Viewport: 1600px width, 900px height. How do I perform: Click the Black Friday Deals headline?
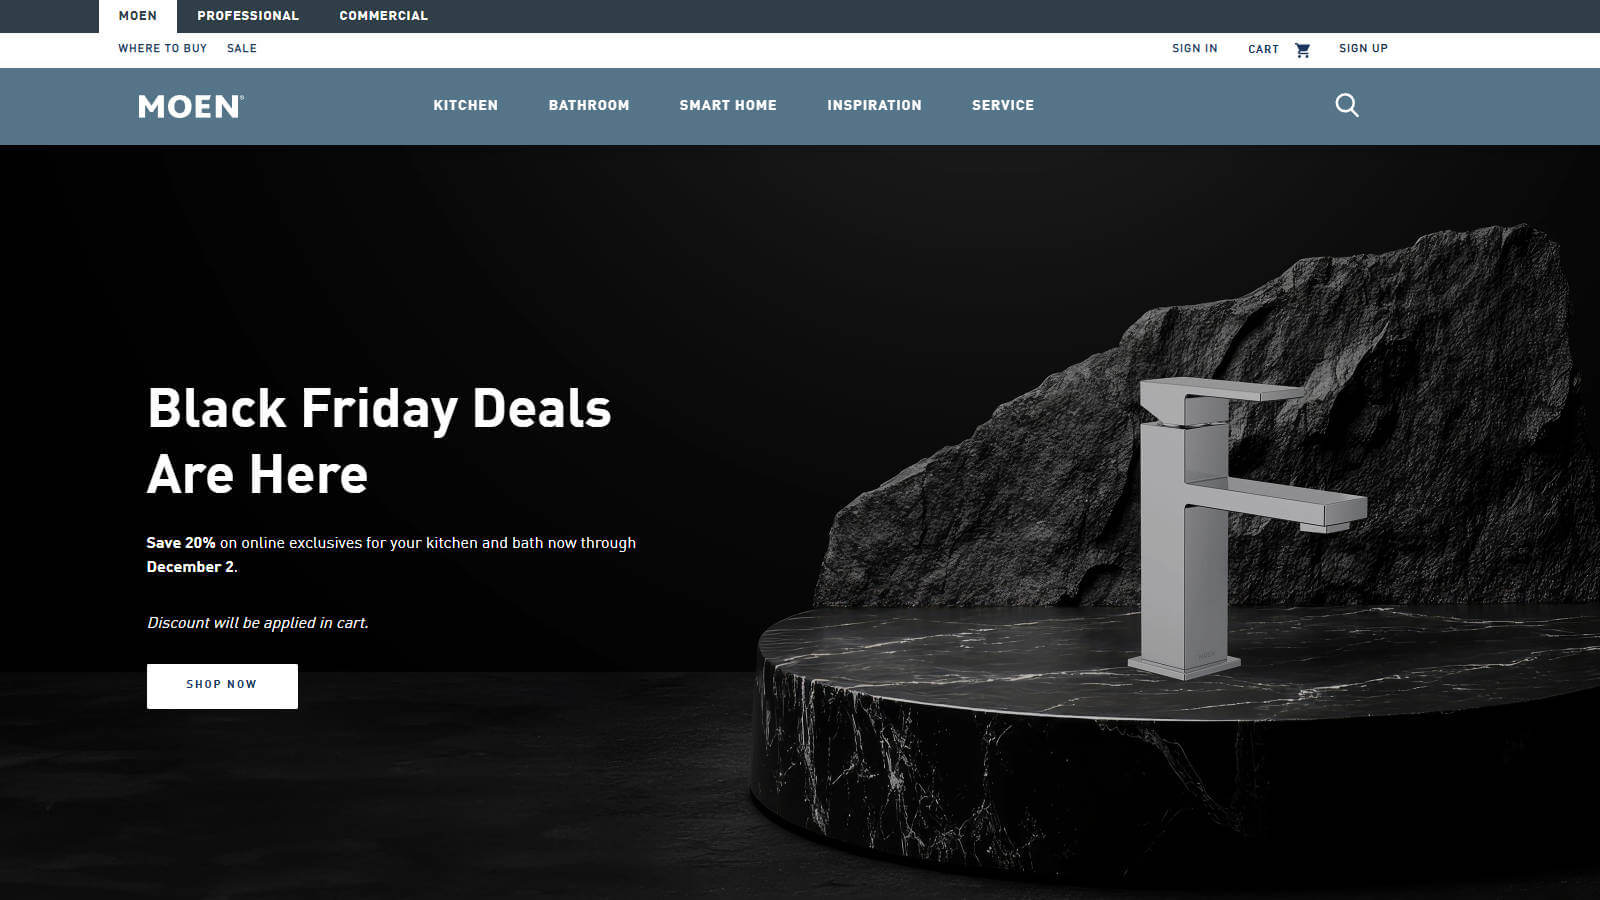tap(379, 441)
